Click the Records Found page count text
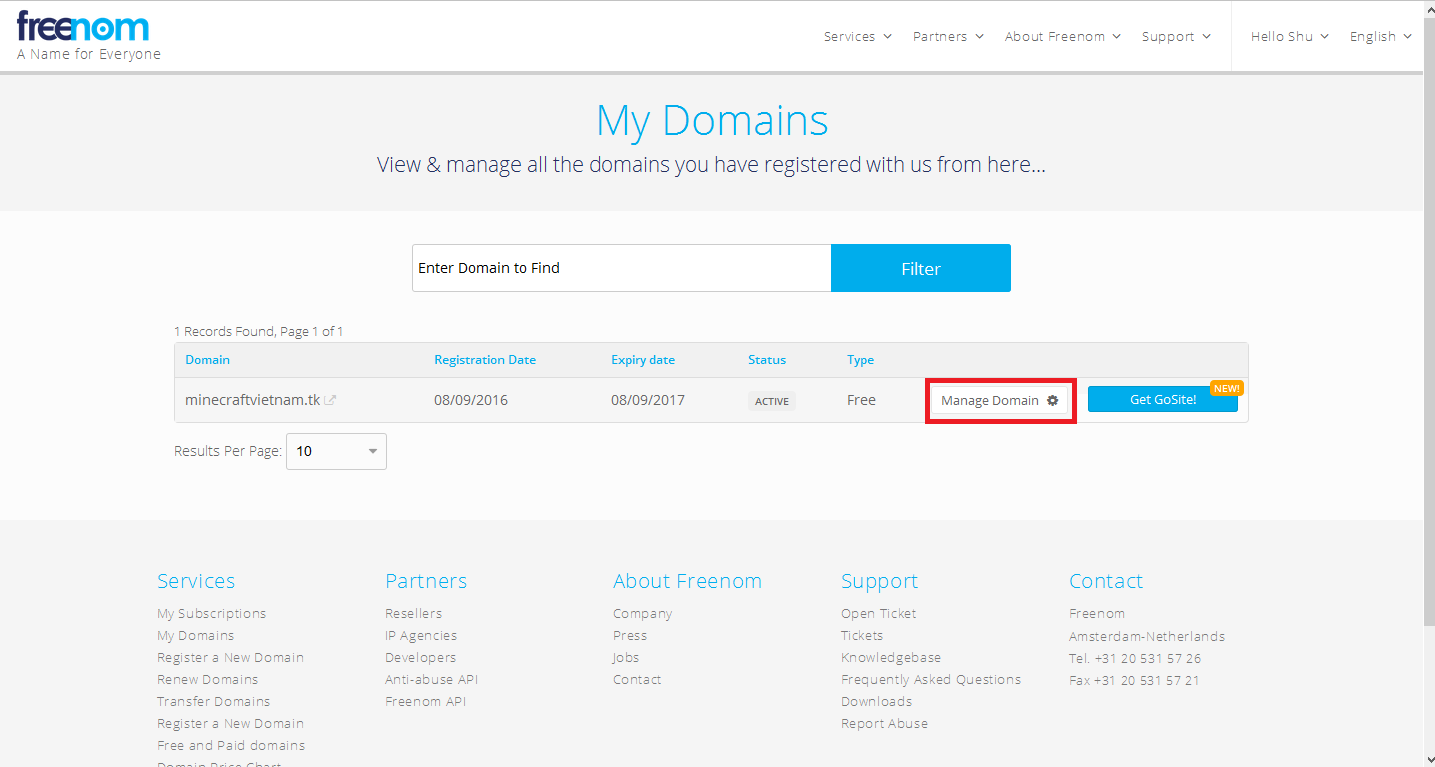Viewport: 1435px width, 767px height. (x=258, y=331)
